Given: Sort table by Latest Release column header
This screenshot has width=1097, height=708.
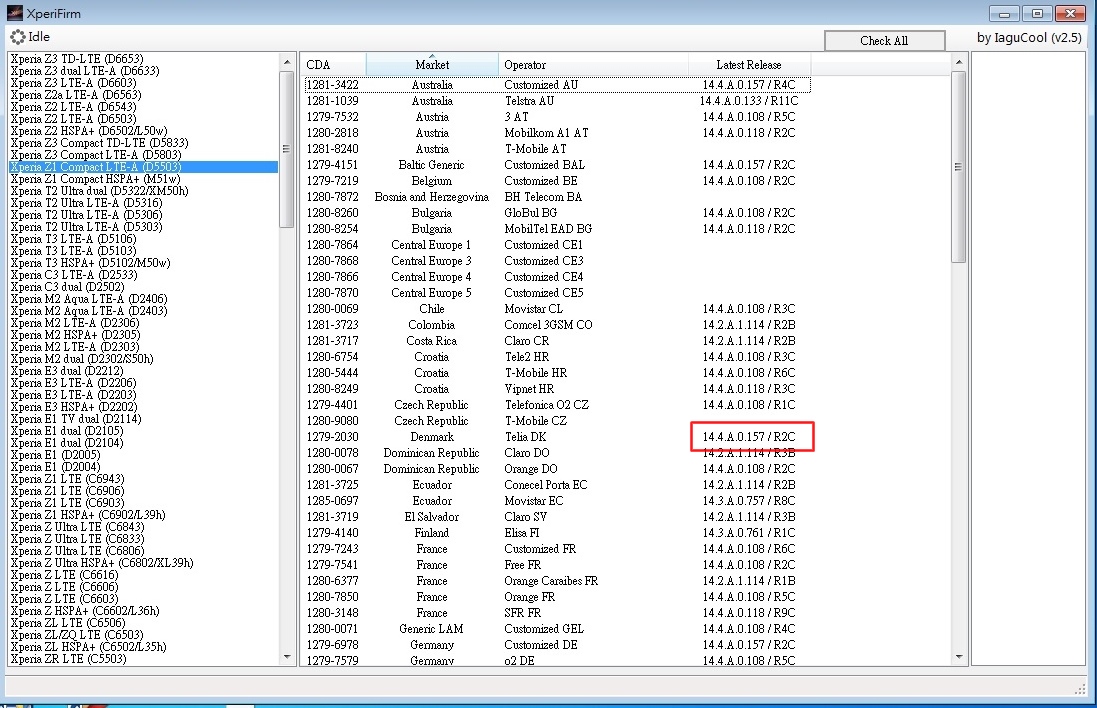Looking at the screenshot, I should [749, 64].
